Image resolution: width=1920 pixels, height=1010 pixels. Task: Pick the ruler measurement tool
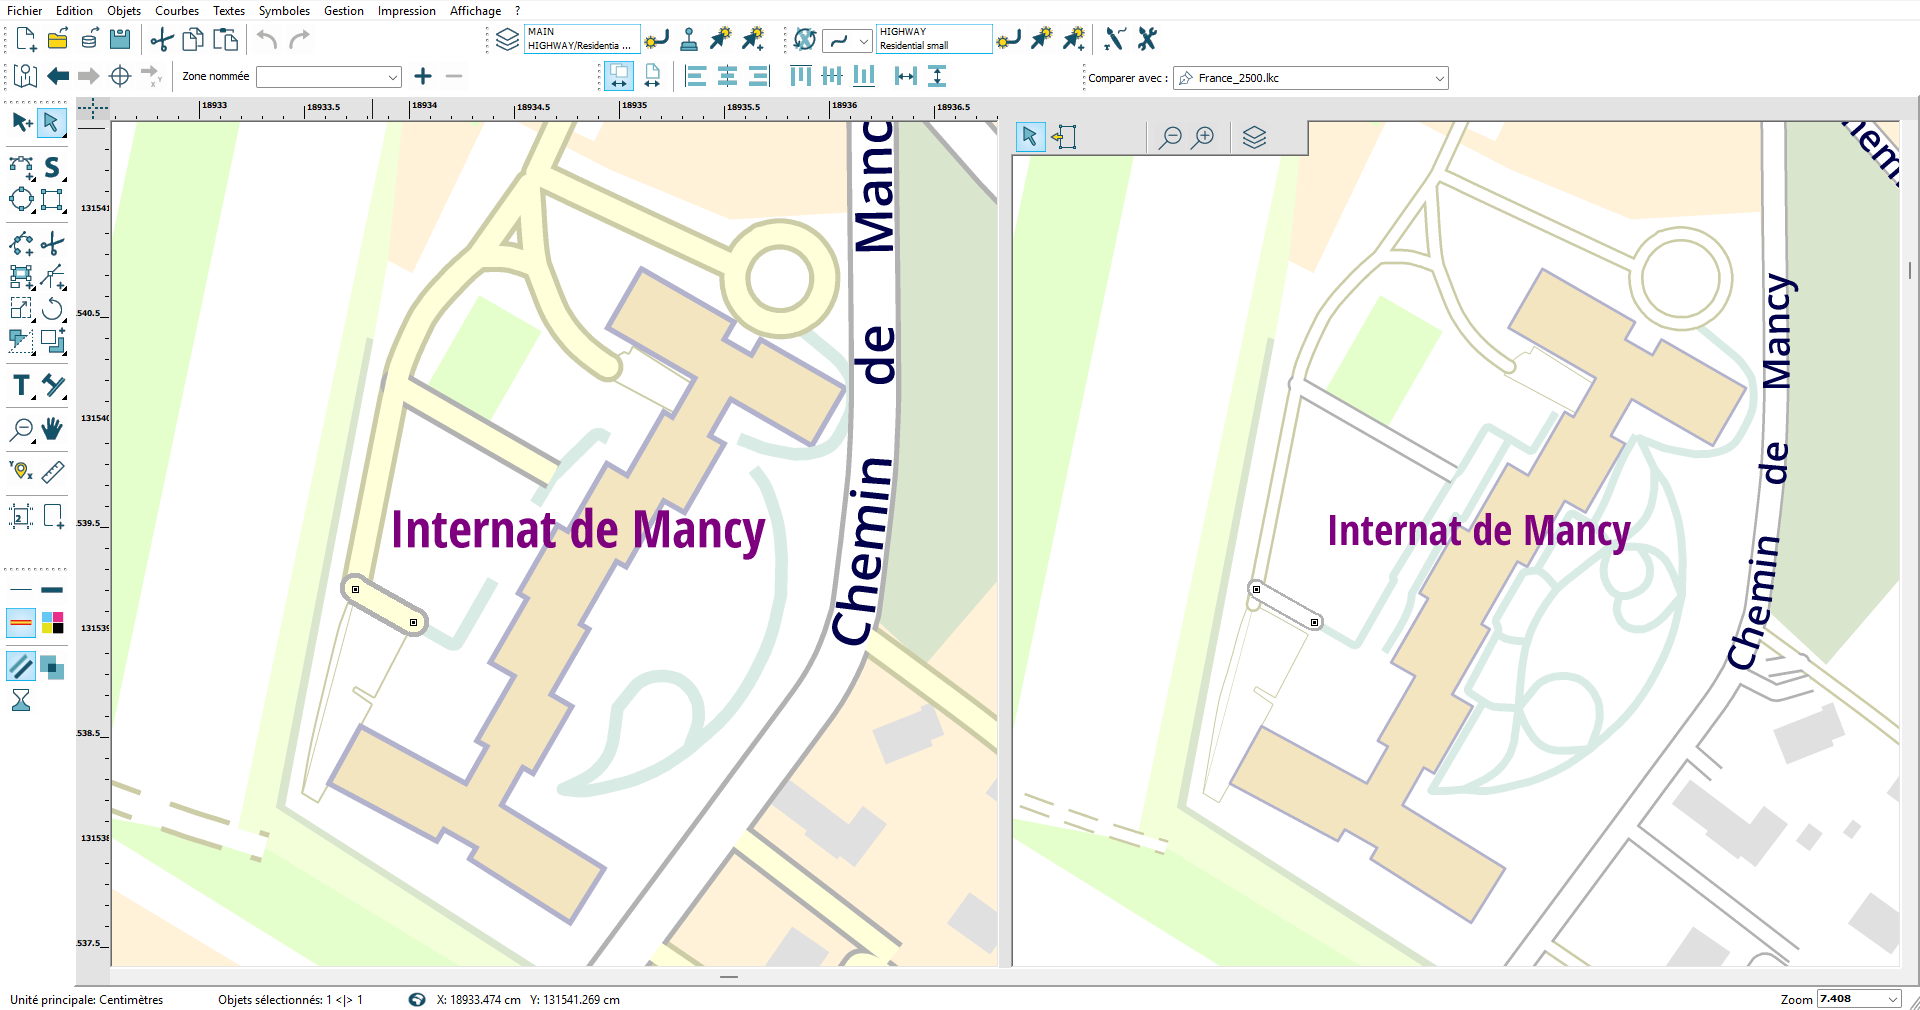53,471
